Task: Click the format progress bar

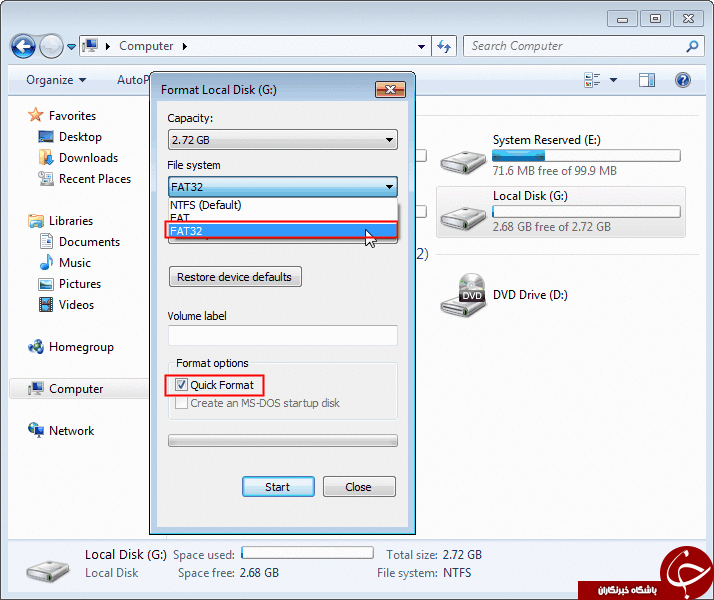Action: [283, 441]
